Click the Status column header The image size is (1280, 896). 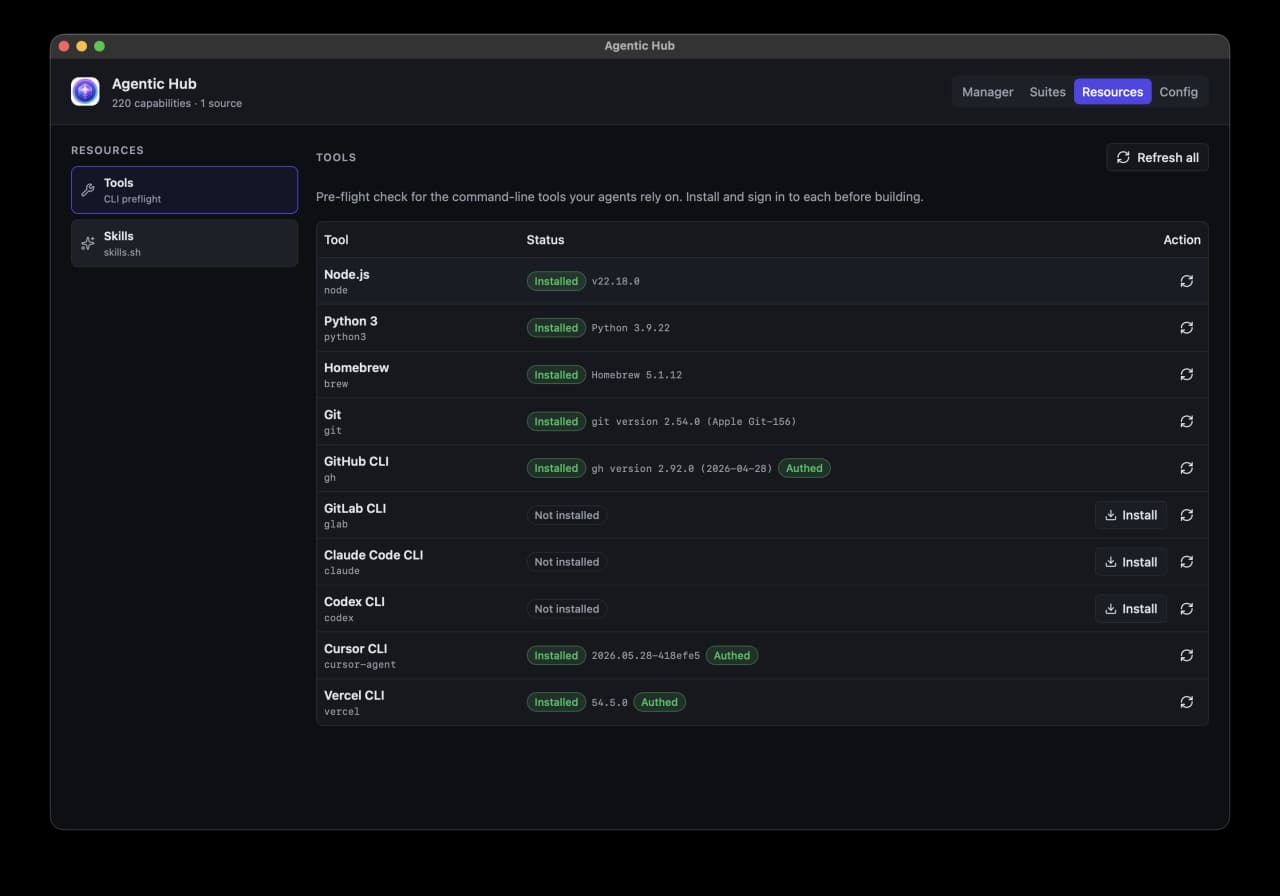(x=545, y=240)
